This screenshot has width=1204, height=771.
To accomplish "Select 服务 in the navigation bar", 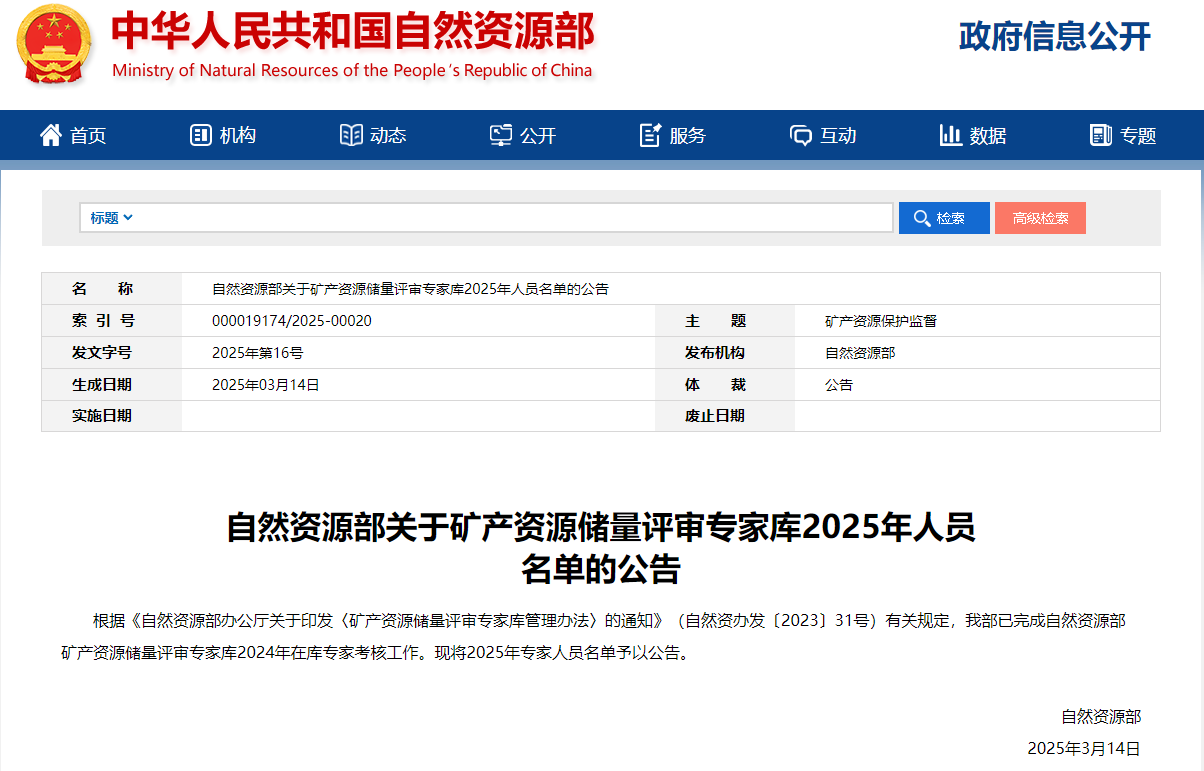I will click(x=688, y=136).
